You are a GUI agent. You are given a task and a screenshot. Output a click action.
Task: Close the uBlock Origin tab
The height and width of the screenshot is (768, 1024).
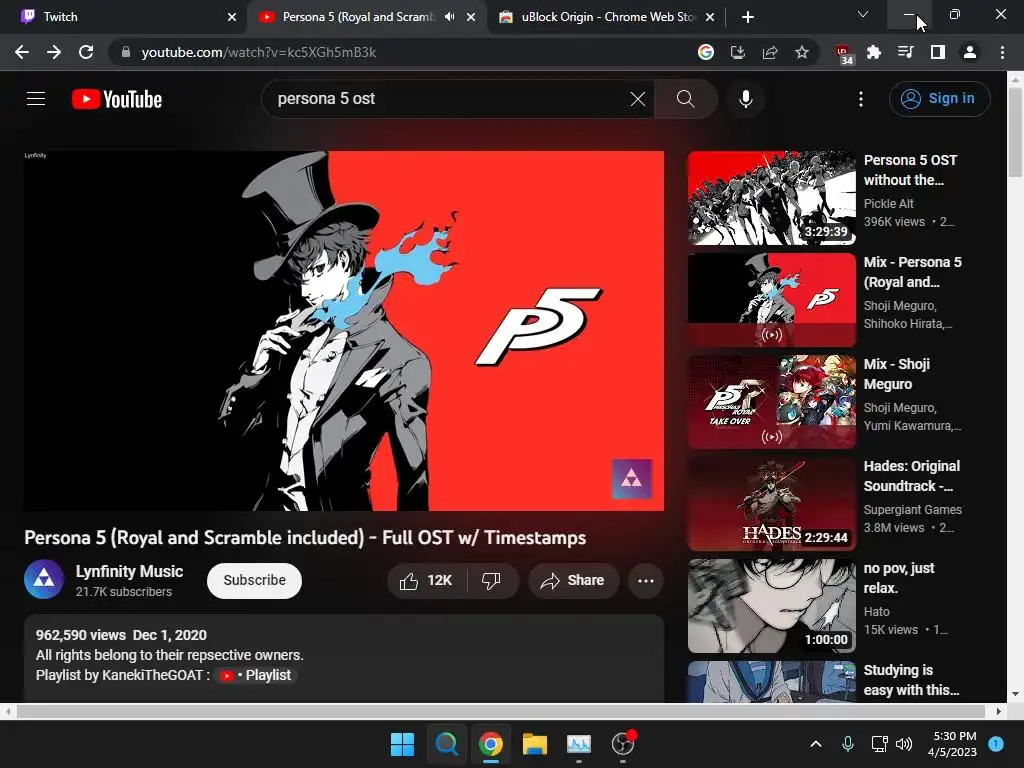click(x=710, y=17)
